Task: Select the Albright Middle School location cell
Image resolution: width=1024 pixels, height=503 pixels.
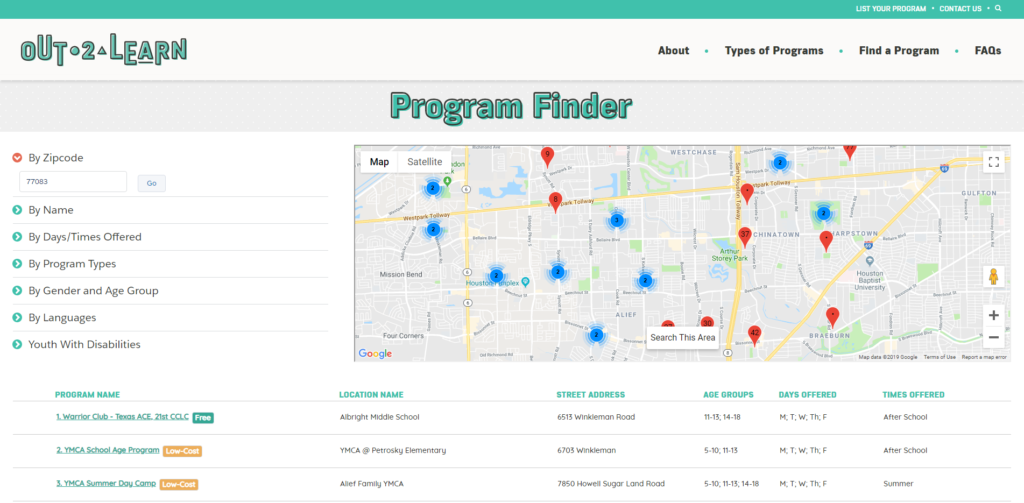Action: 379,417
